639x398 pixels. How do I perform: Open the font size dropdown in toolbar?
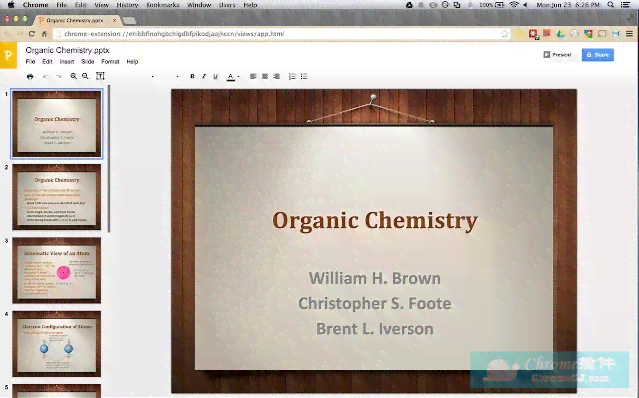coord(177,77)
